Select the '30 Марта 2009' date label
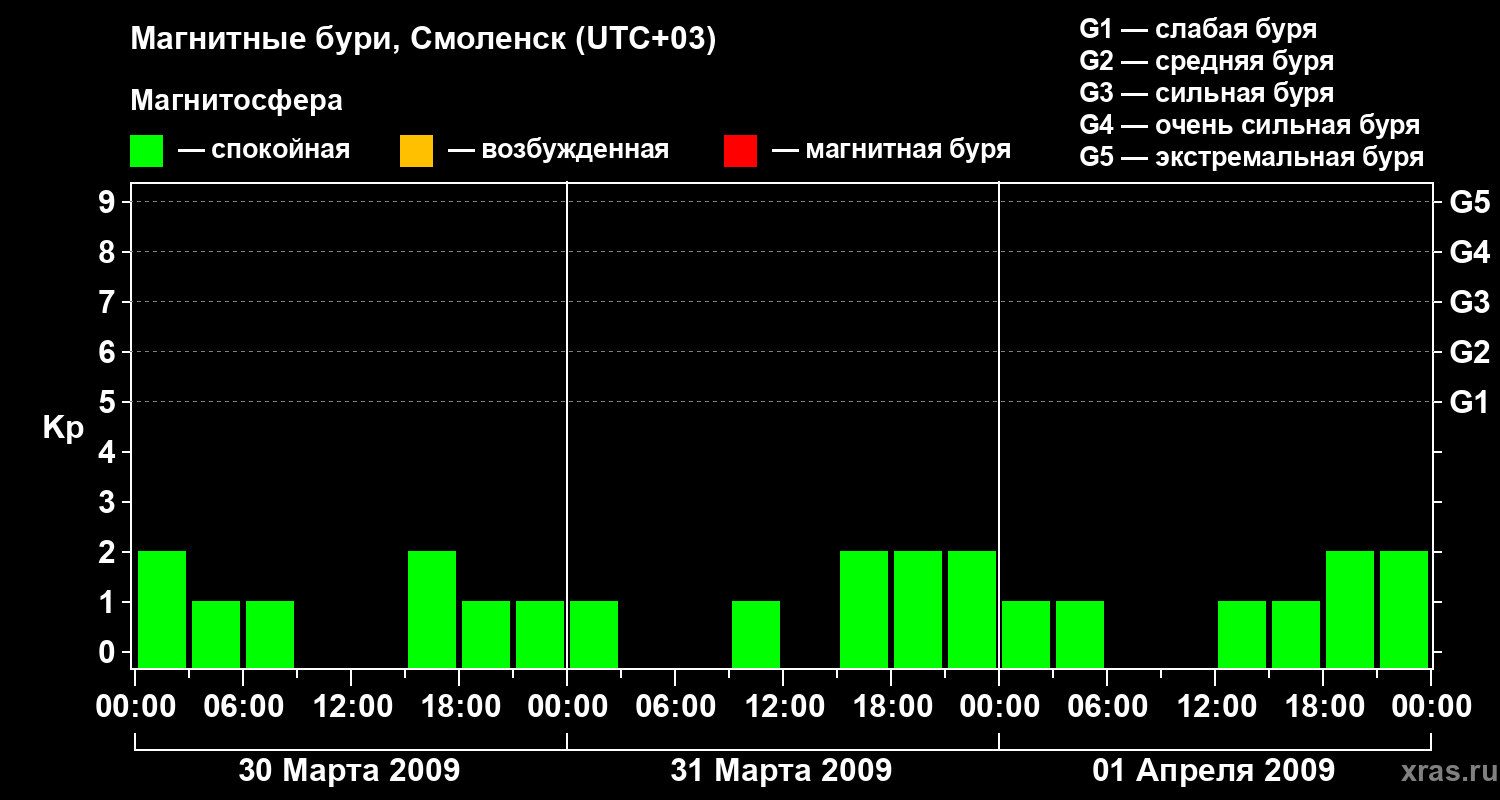The height and width of the screenshot is (800, 1500). click(x=349, y=771)
